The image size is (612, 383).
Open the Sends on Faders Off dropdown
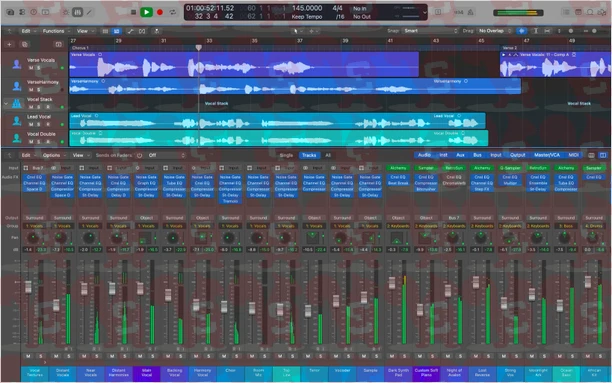point(166,155)
